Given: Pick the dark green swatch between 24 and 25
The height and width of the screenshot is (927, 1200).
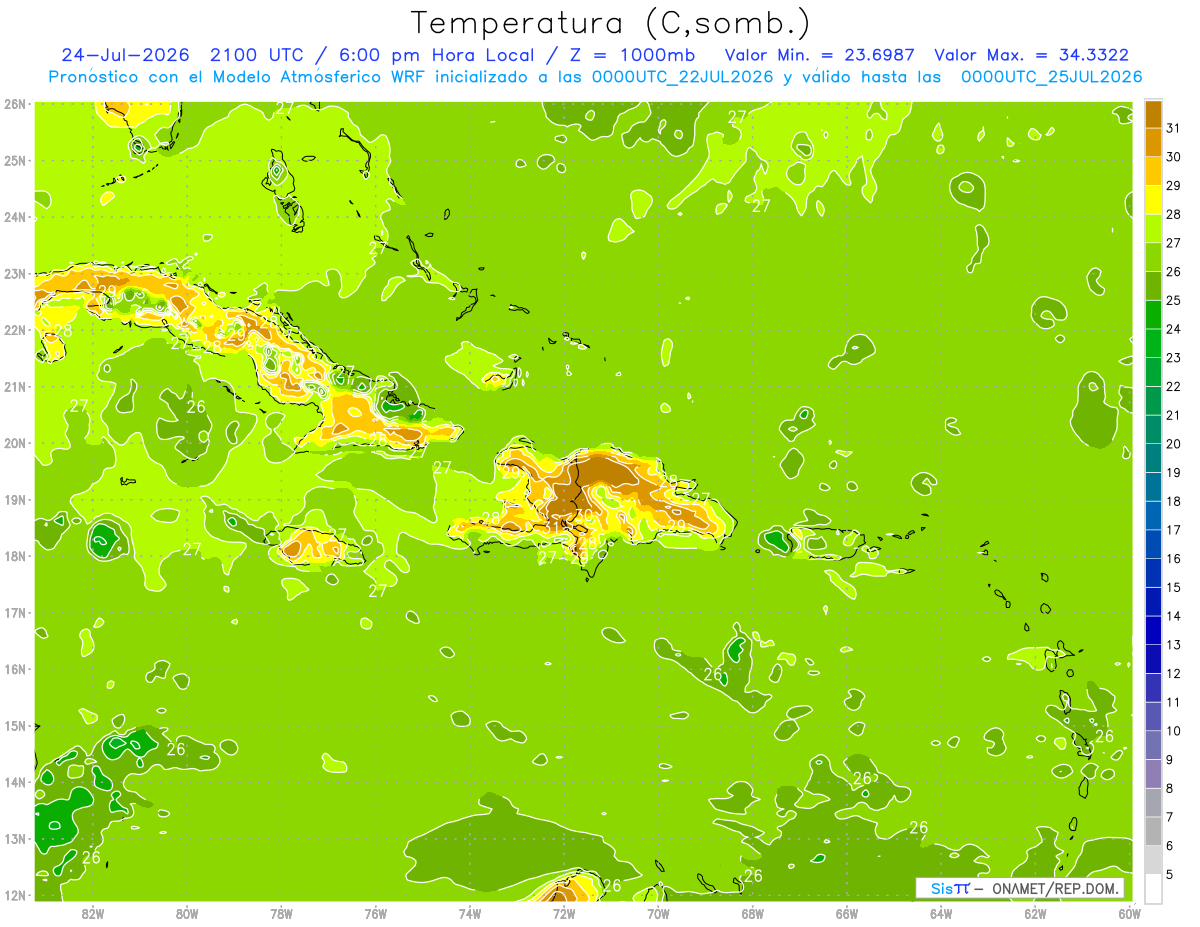Looking at the screenshot, I should 1152,314.
